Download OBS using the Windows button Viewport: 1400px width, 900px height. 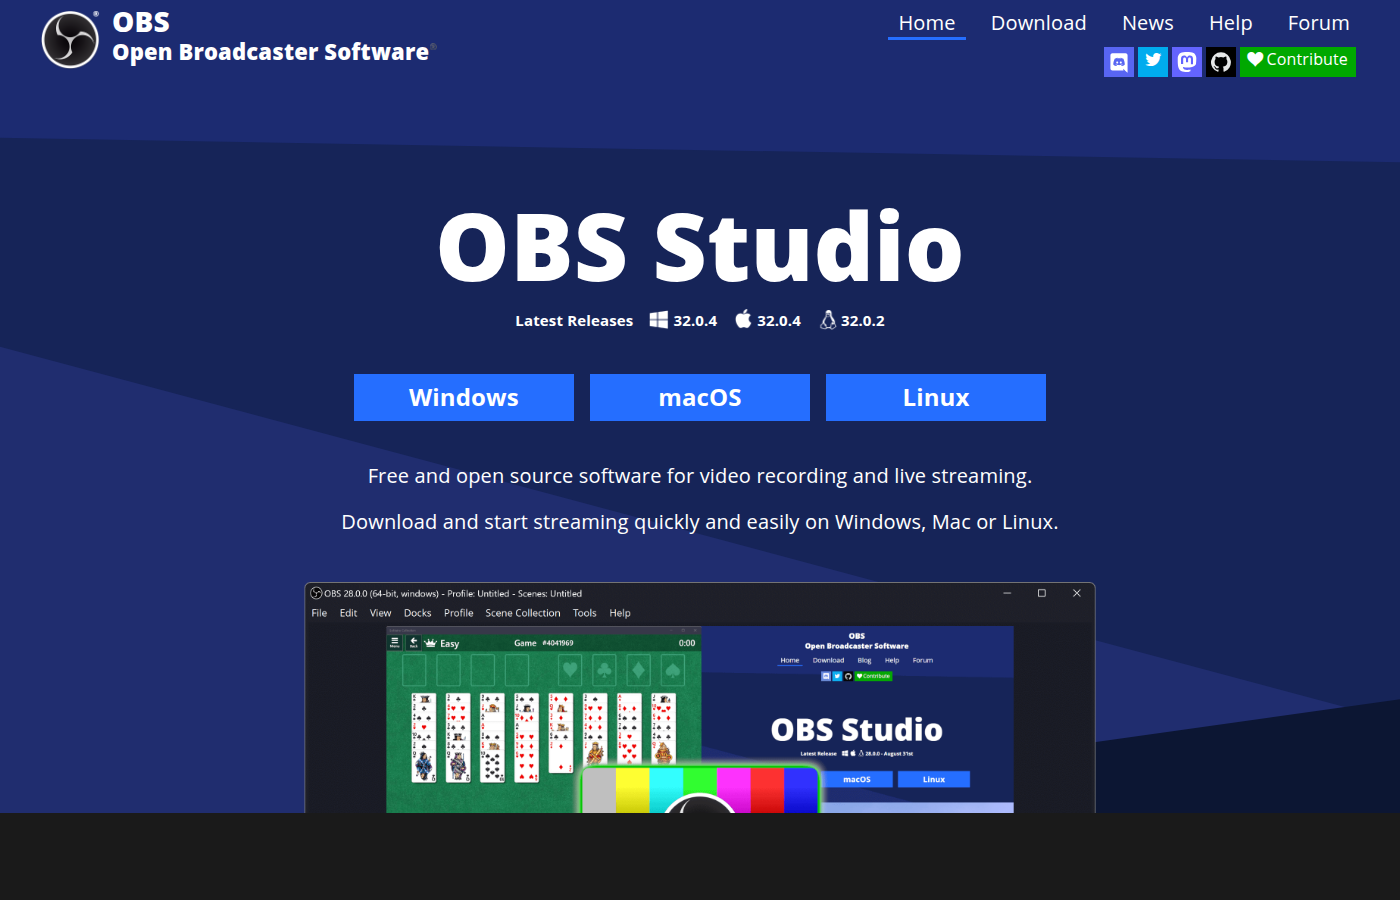(x=463, y=397)
